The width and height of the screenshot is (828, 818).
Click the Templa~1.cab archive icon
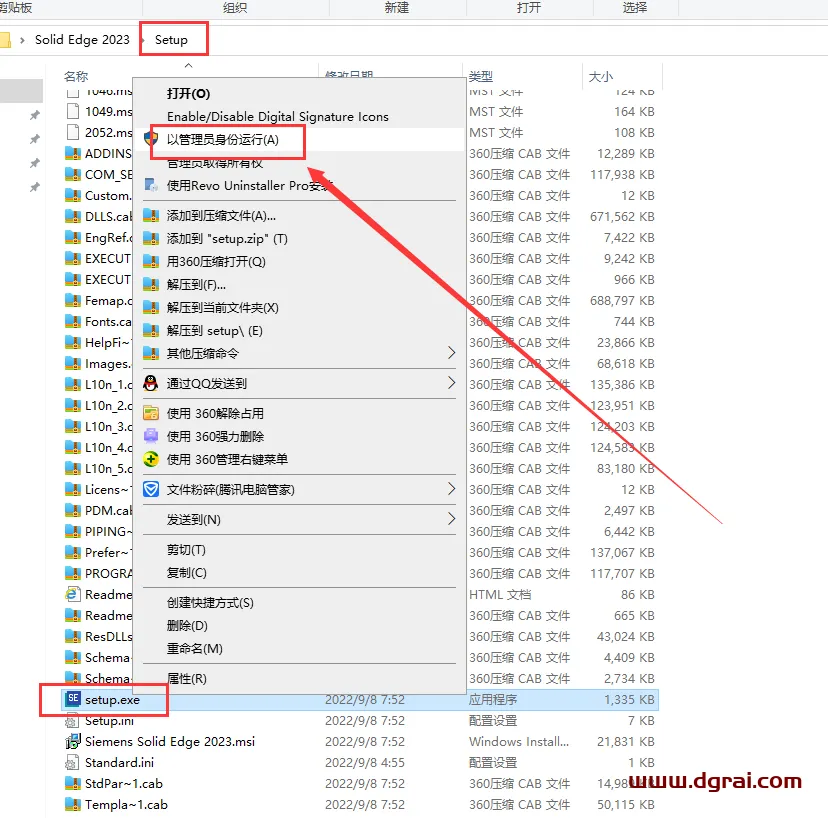click(72, 804)
